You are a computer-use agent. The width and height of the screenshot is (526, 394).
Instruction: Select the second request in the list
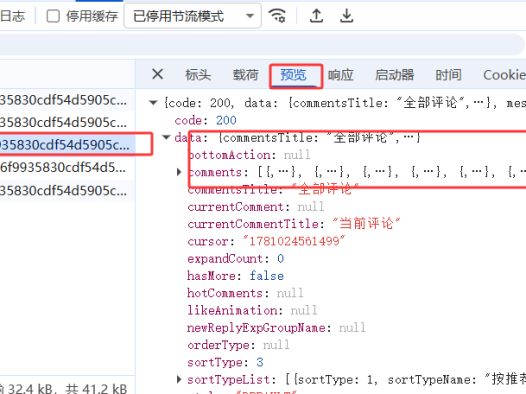67,122
